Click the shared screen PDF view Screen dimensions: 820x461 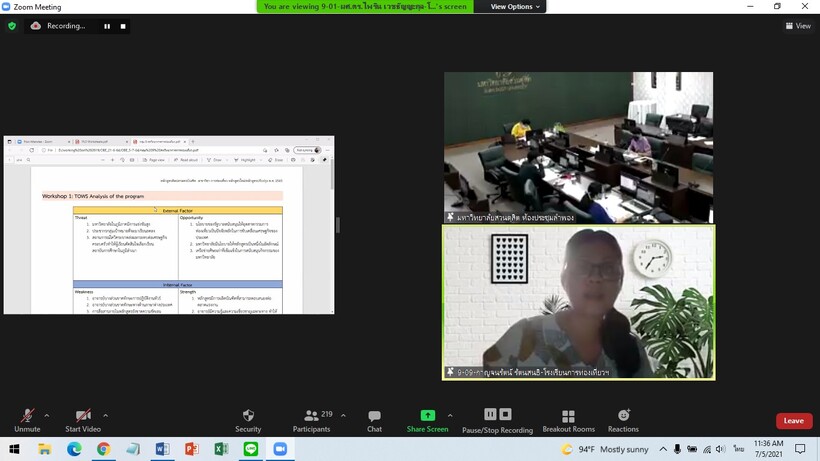169,225
